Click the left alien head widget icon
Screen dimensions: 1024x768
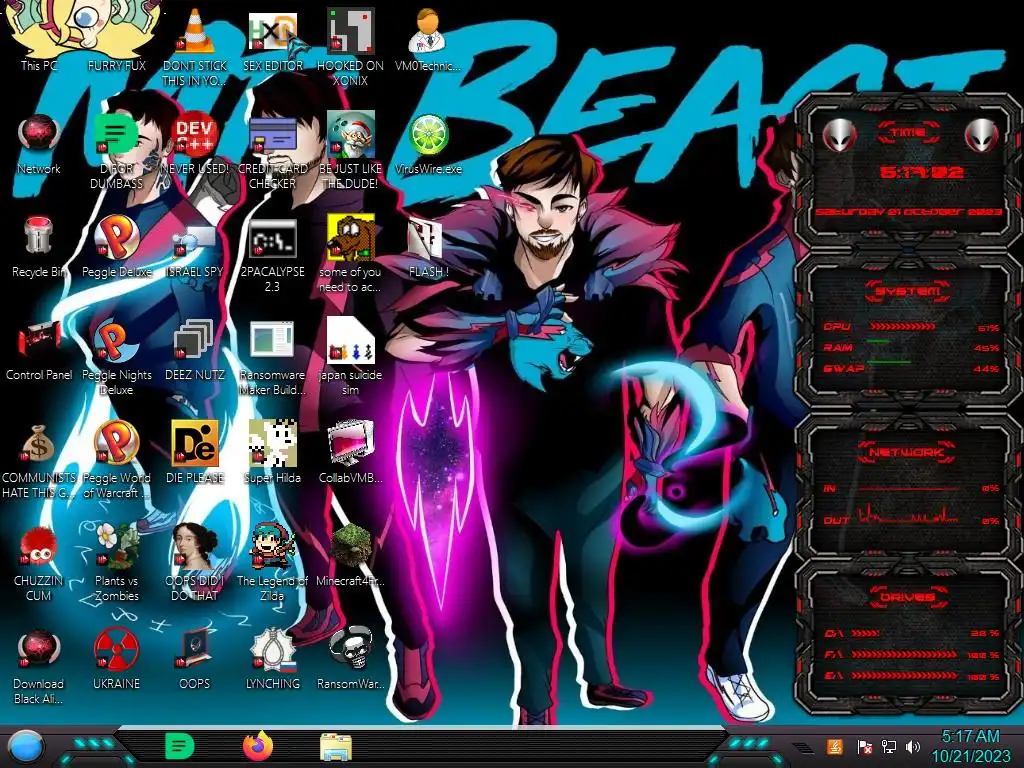(x=839, y=135)
